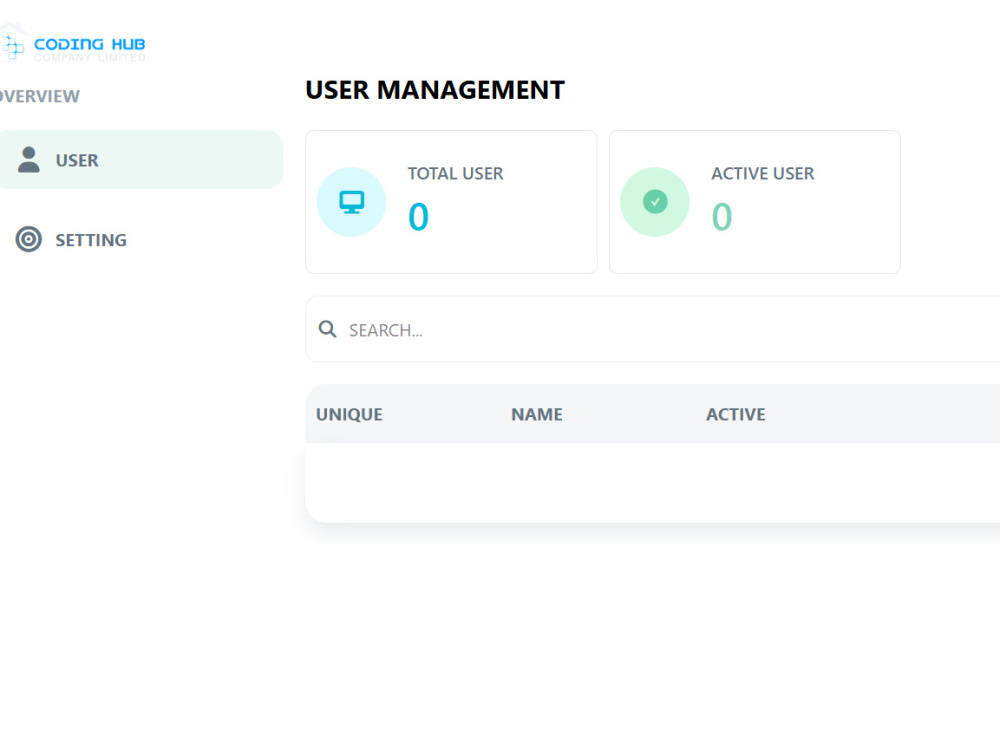Screen dimensions: 1000x749
Task: Click the USER MANAGEMENT heading
Action: pos(435,90)
